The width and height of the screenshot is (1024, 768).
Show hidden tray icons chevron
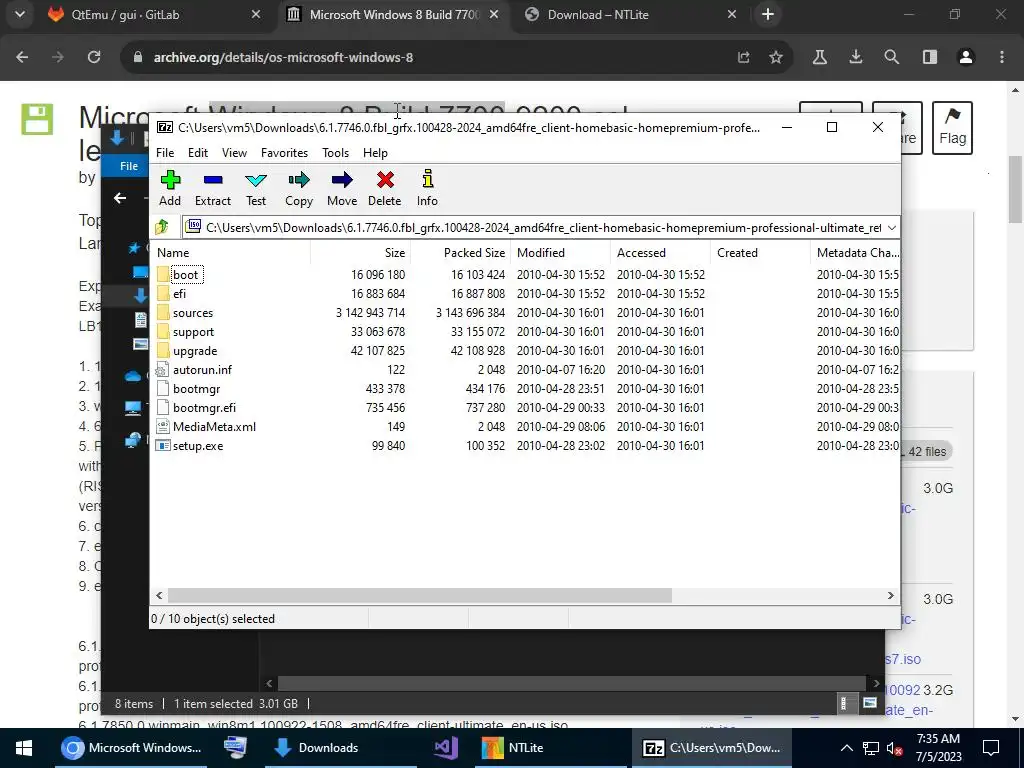(846, 748)
